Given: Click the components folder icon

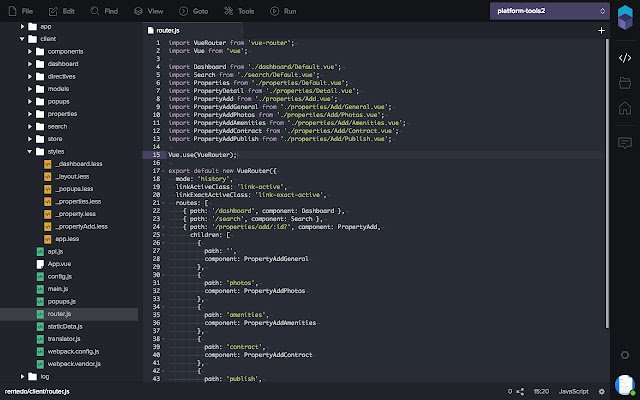Looking at the screenshot, I should point(40,51).
